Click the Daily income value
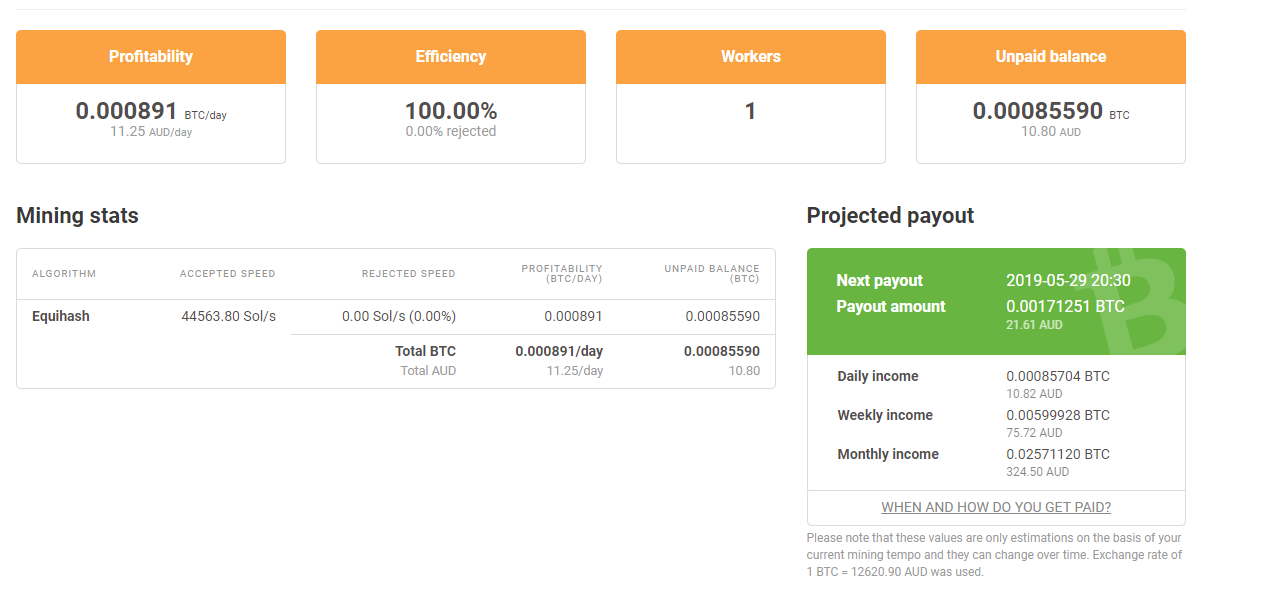This screenshot has width=1263, height=592. 1058,377
